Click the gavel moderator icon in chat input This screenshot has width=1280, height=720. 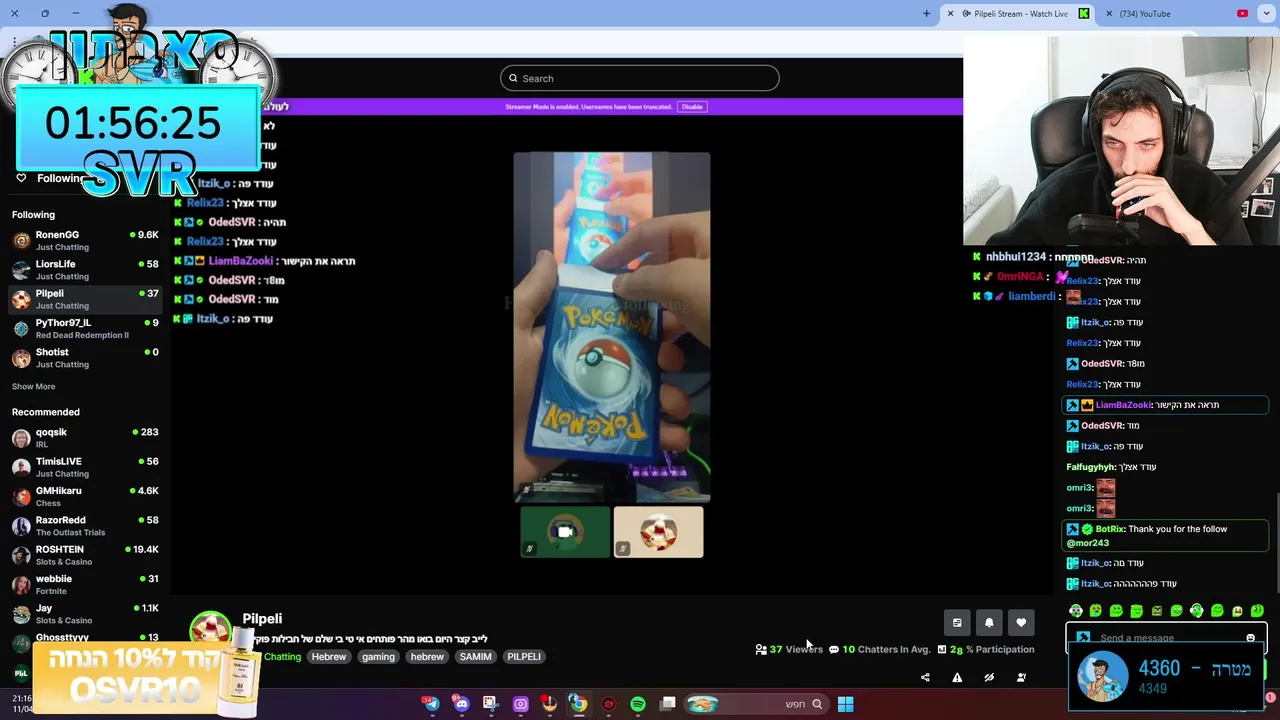point(1082,638)
